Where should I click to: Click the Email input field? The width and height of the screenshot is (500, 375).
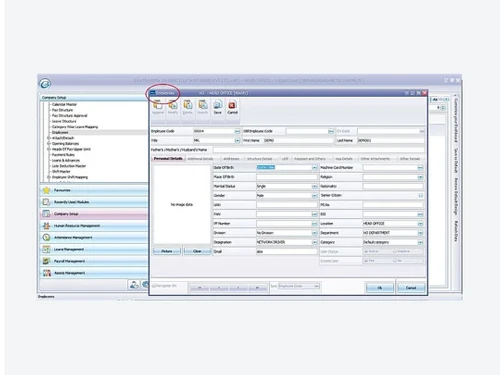click(x=286, y=252)
